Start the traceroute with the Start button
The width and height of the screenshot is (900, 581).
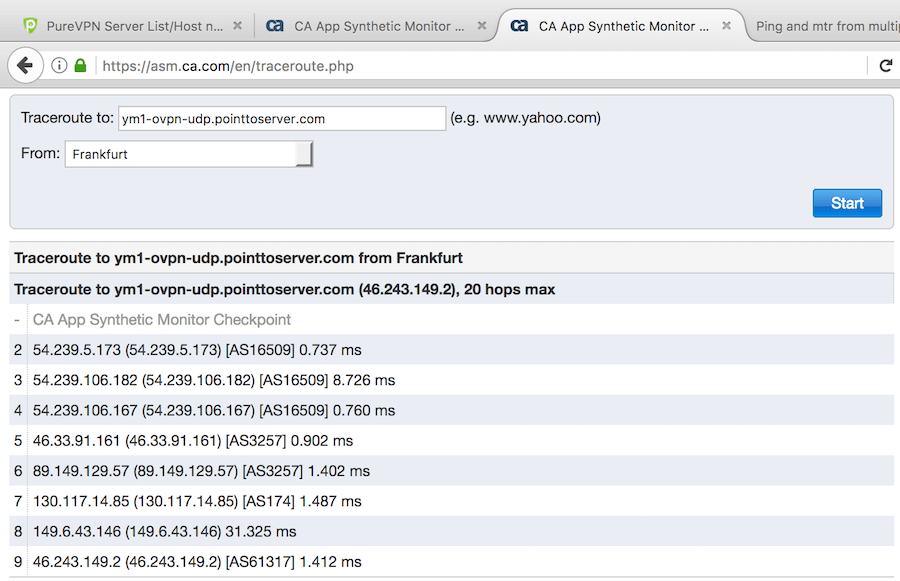847,203
